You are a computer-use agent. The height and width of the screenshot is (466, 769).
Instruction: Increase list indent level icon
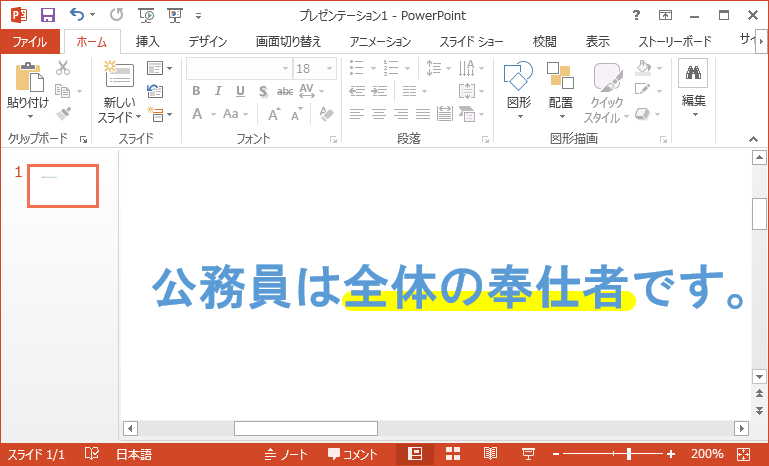coord(379,91)
